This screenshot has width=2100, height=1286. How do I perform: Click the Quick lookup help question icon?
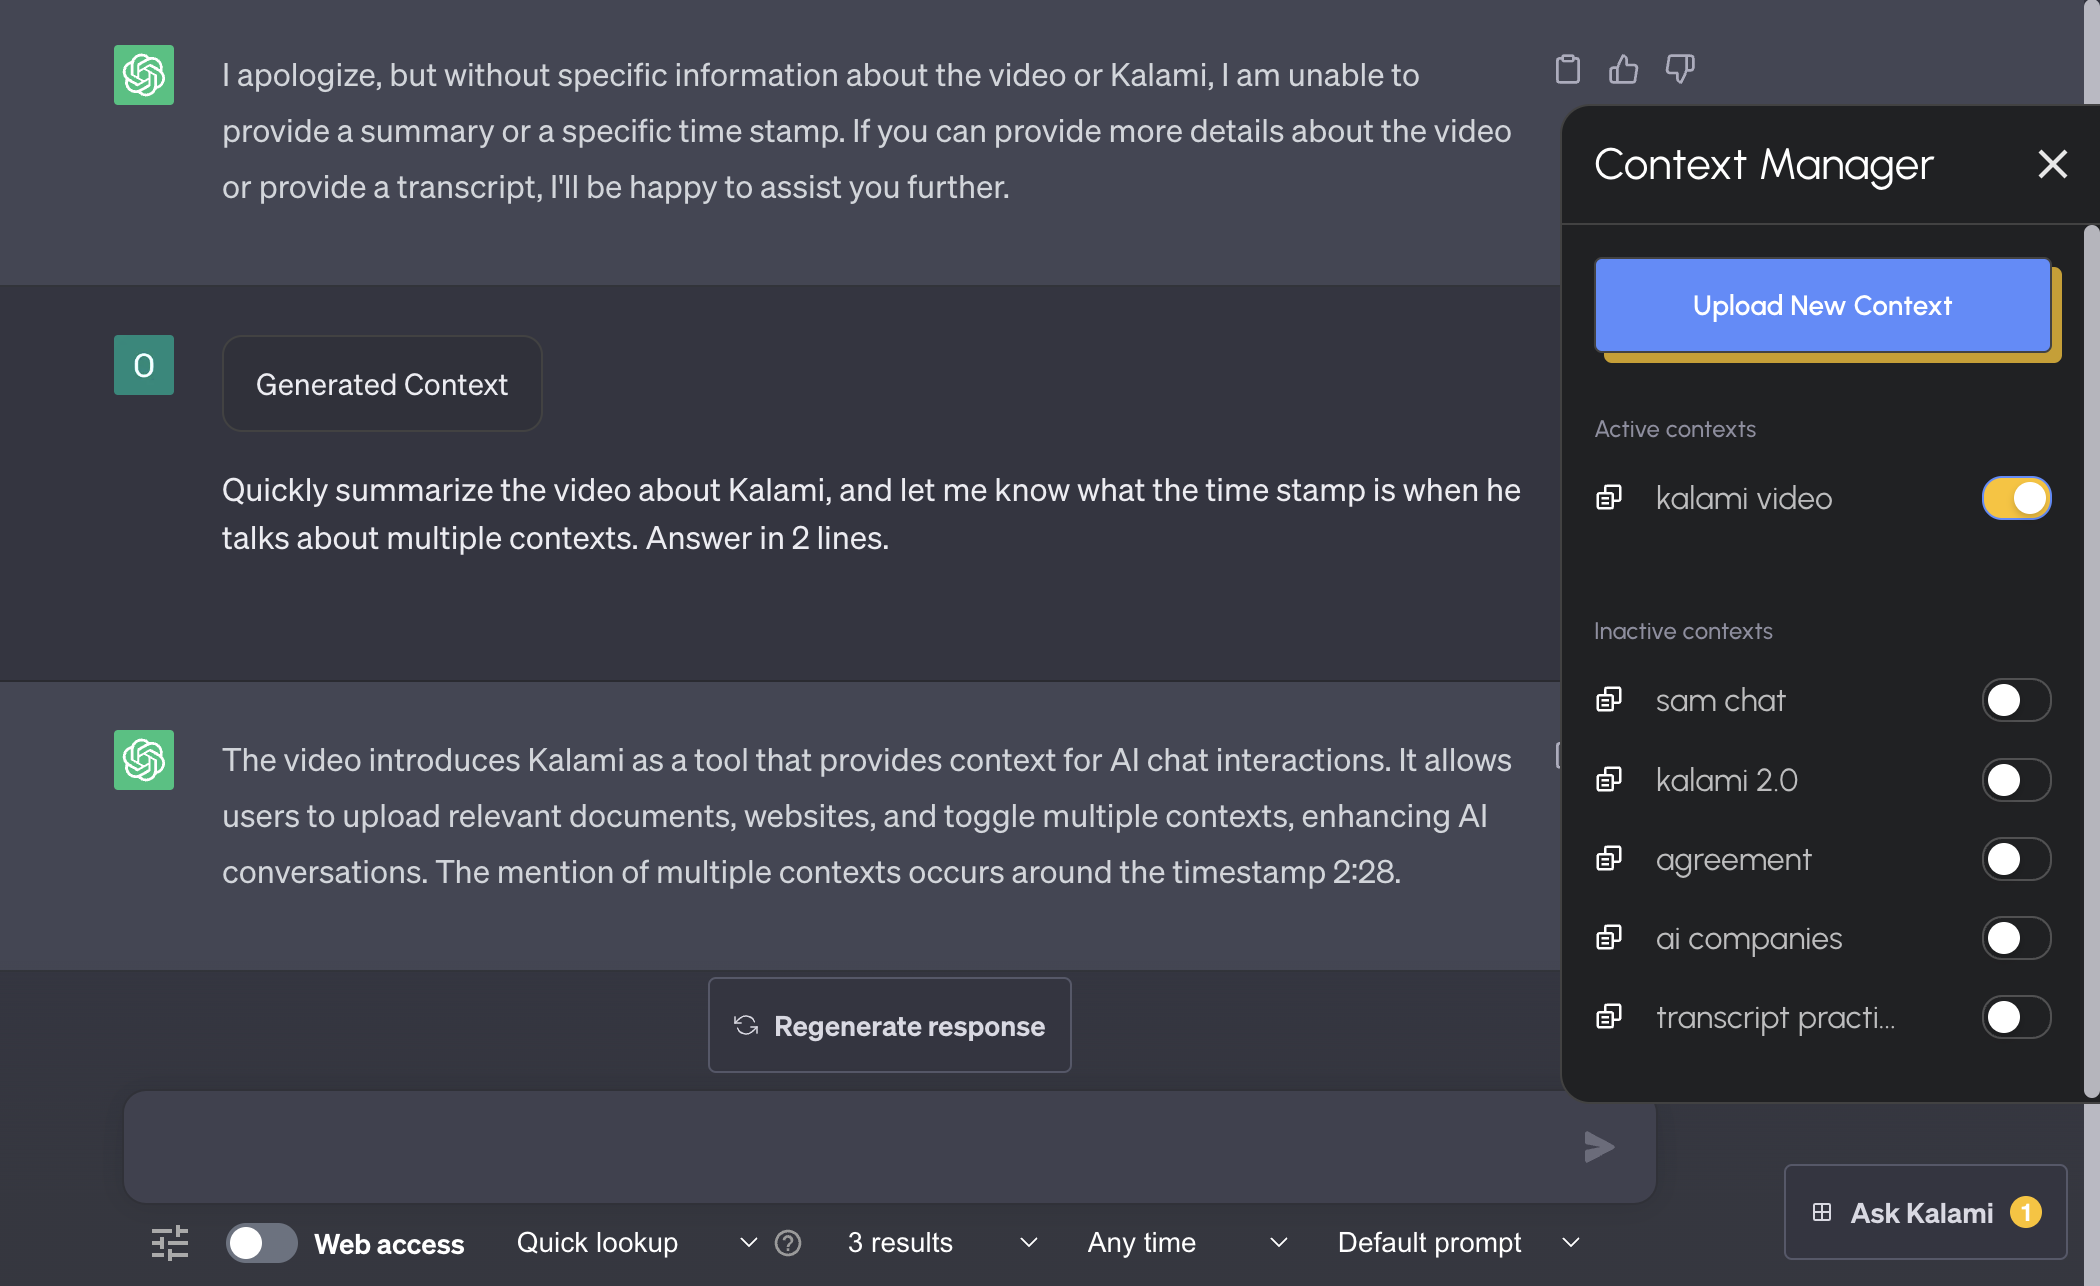[x=788, y=1242]
